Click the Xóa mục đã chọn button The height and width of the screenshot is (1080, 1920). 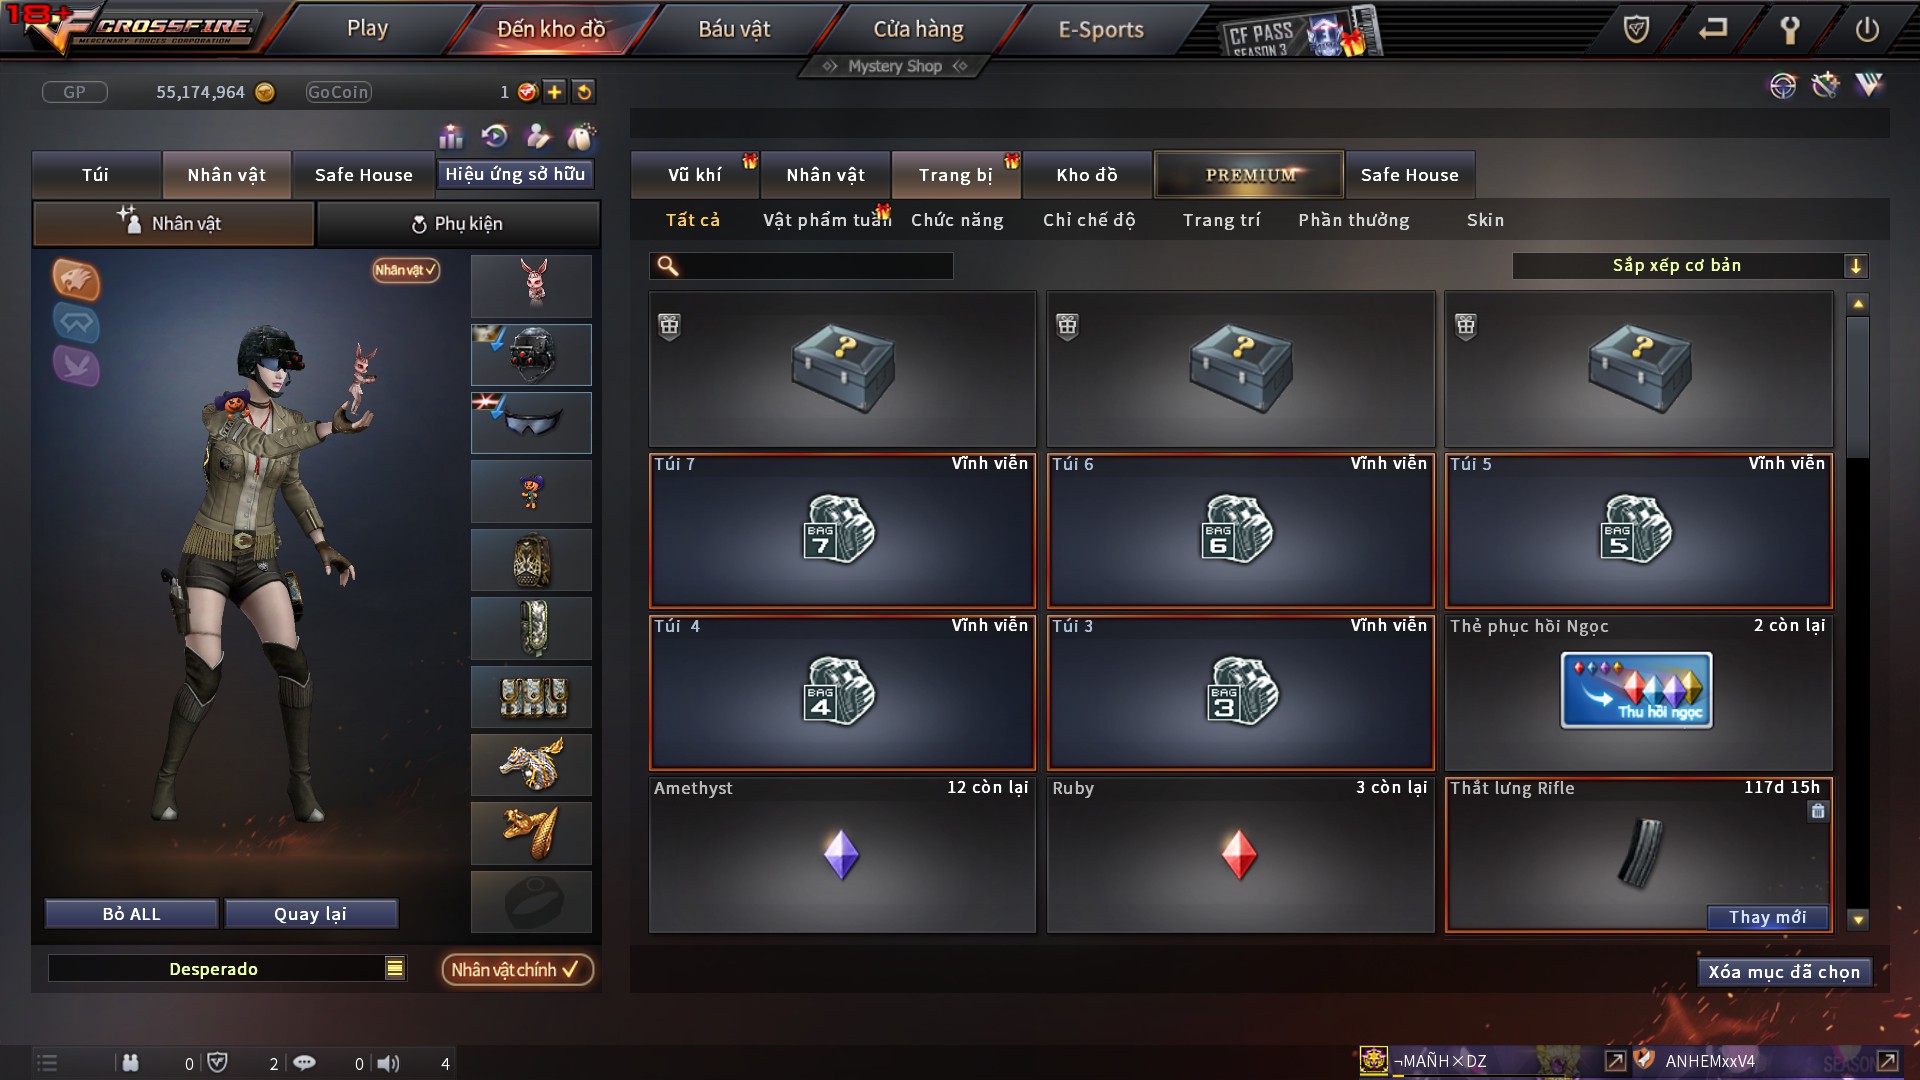pyautogui.click(x=1784, y=972)
